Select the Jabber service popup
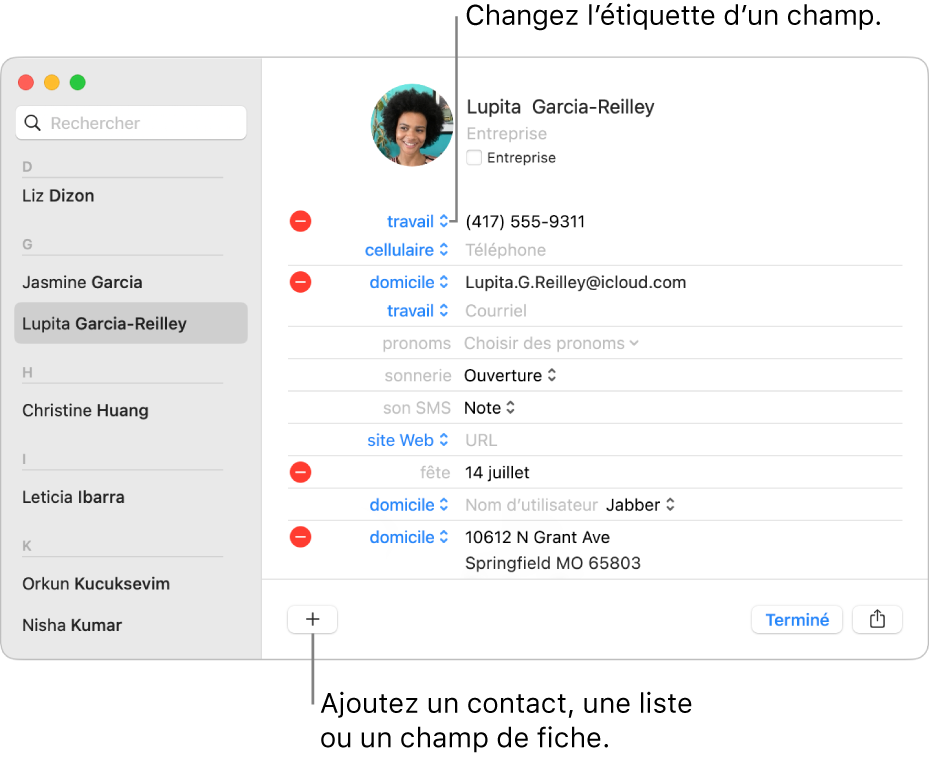Viewport: 931px width, 758px height. pyautogui.click(x=640, y=505)
